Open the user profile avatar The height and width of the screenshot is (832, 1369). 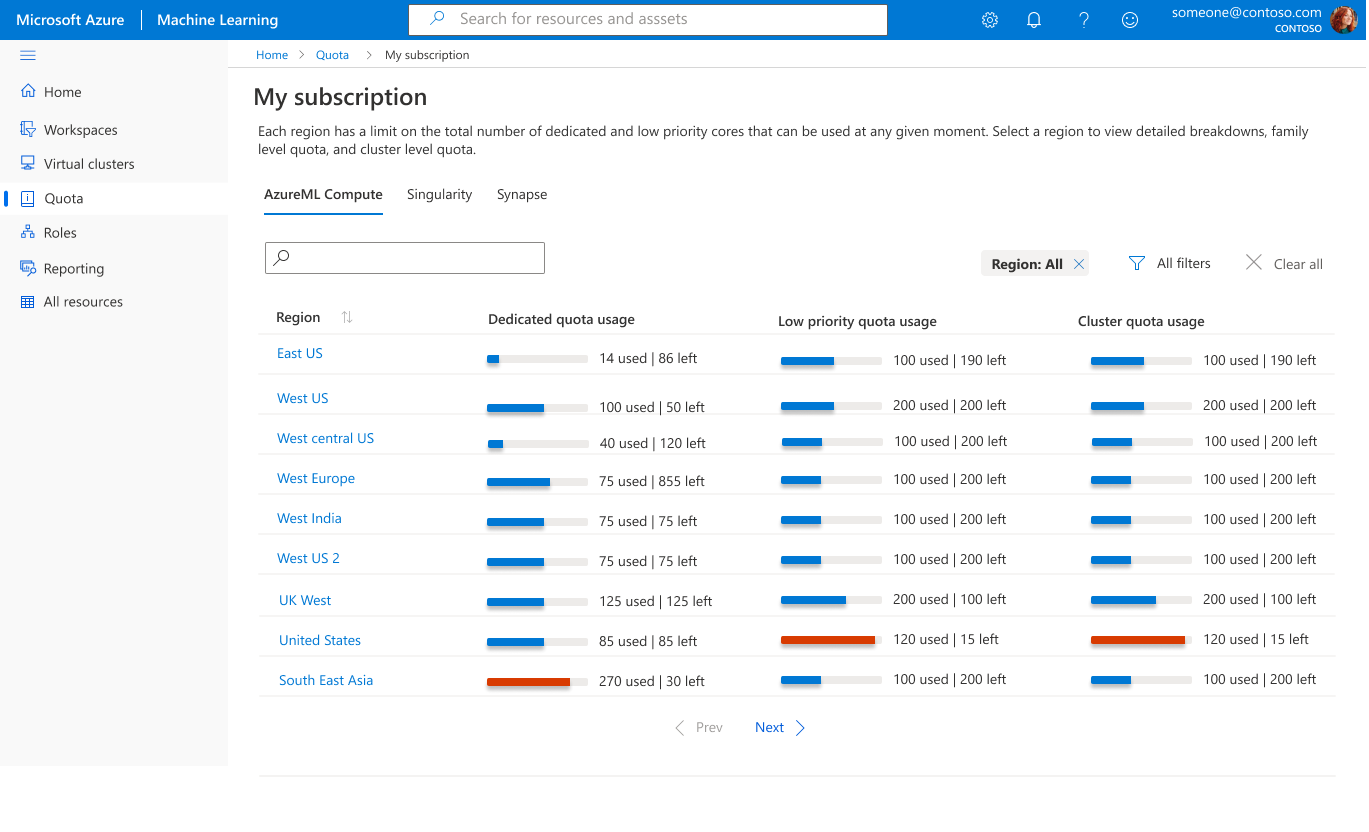click(x=1343, y=20)
